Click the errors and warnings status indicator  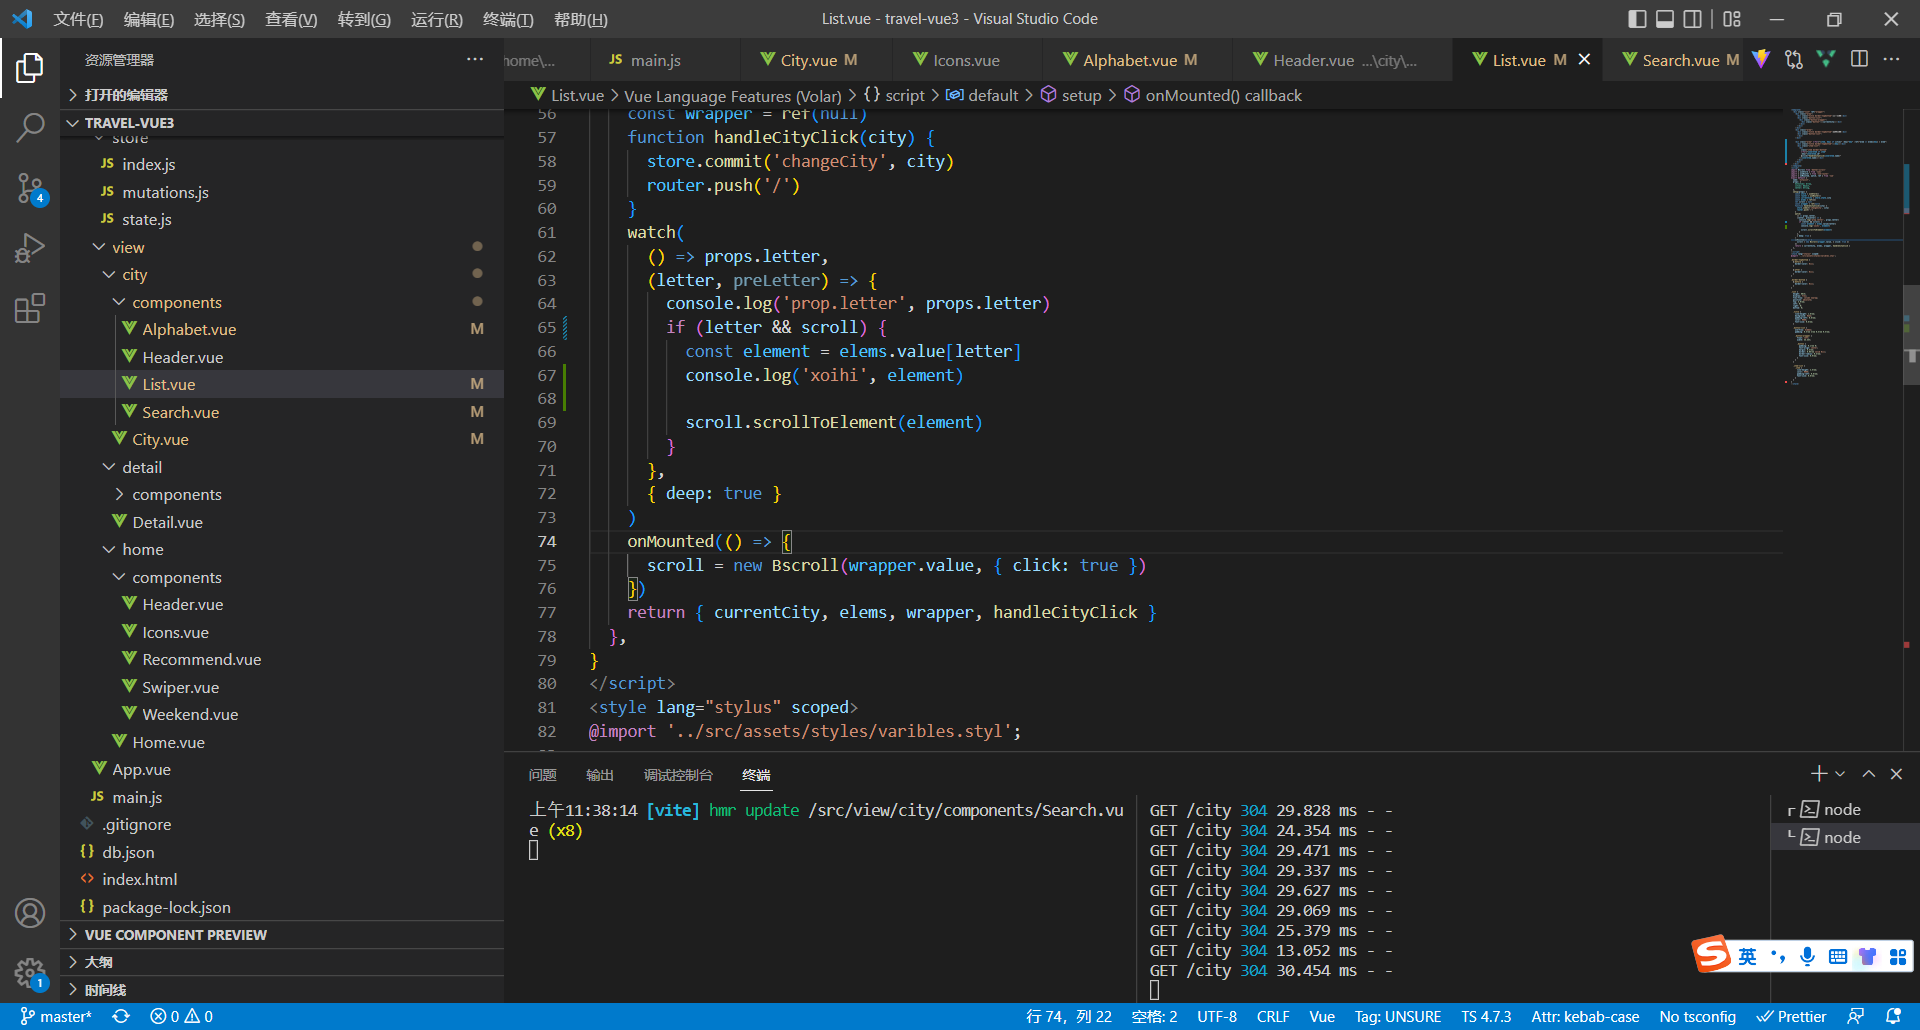tap(181, 1016)
